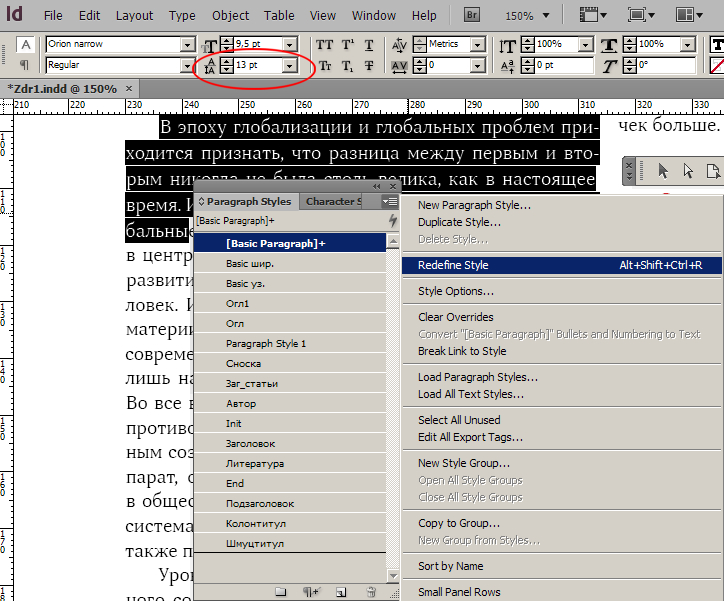Switch to Character Styles tab
The width and height of the screenshot is (724, 601).
pyautogui.click(x=333, y=201)
